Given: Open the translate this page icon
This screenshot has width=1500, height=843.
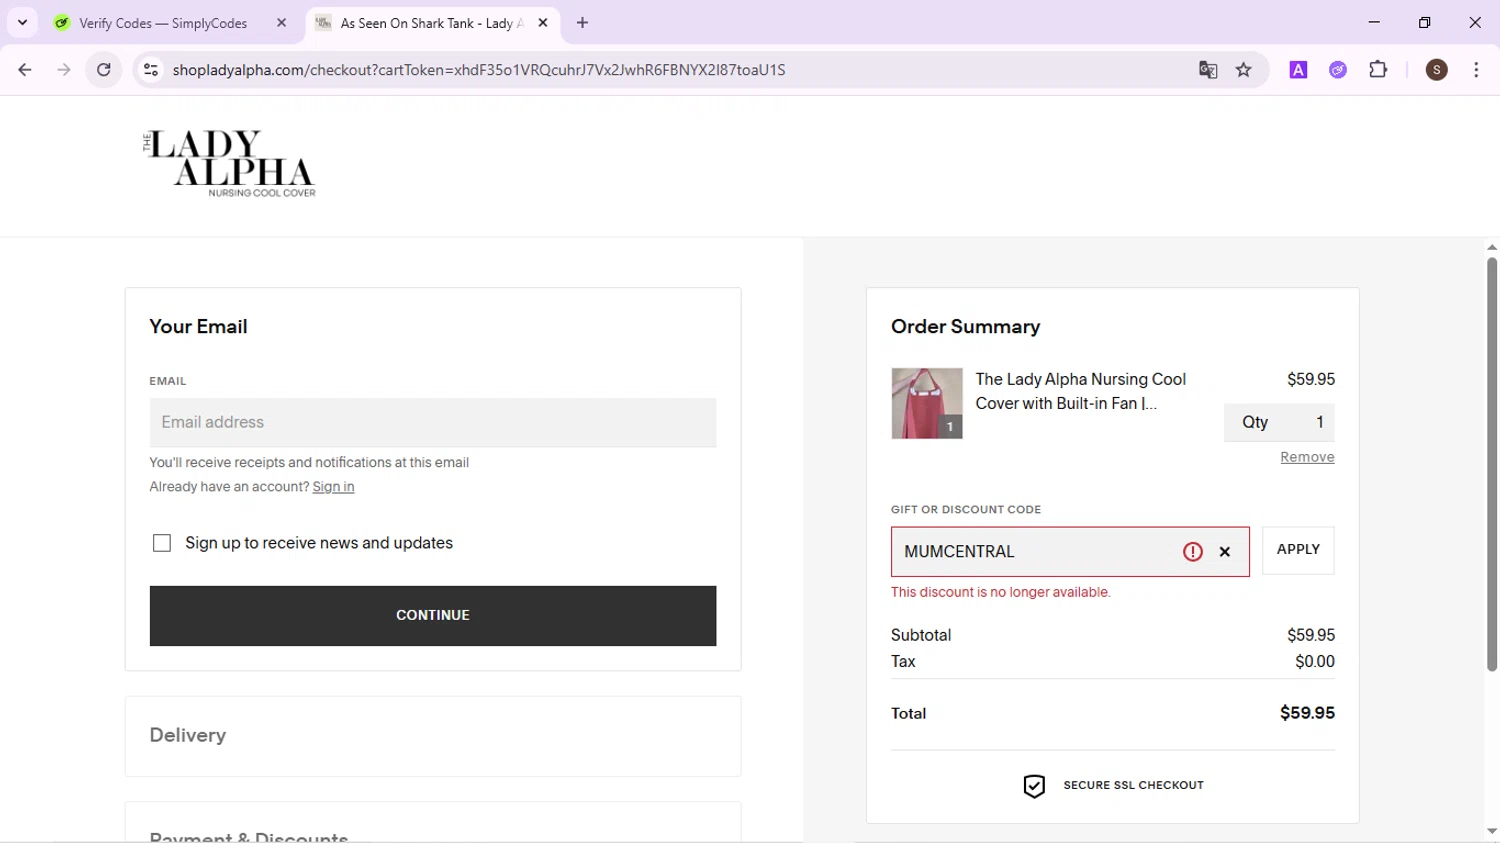Looking at the screenshot, I should (1208, 70).
